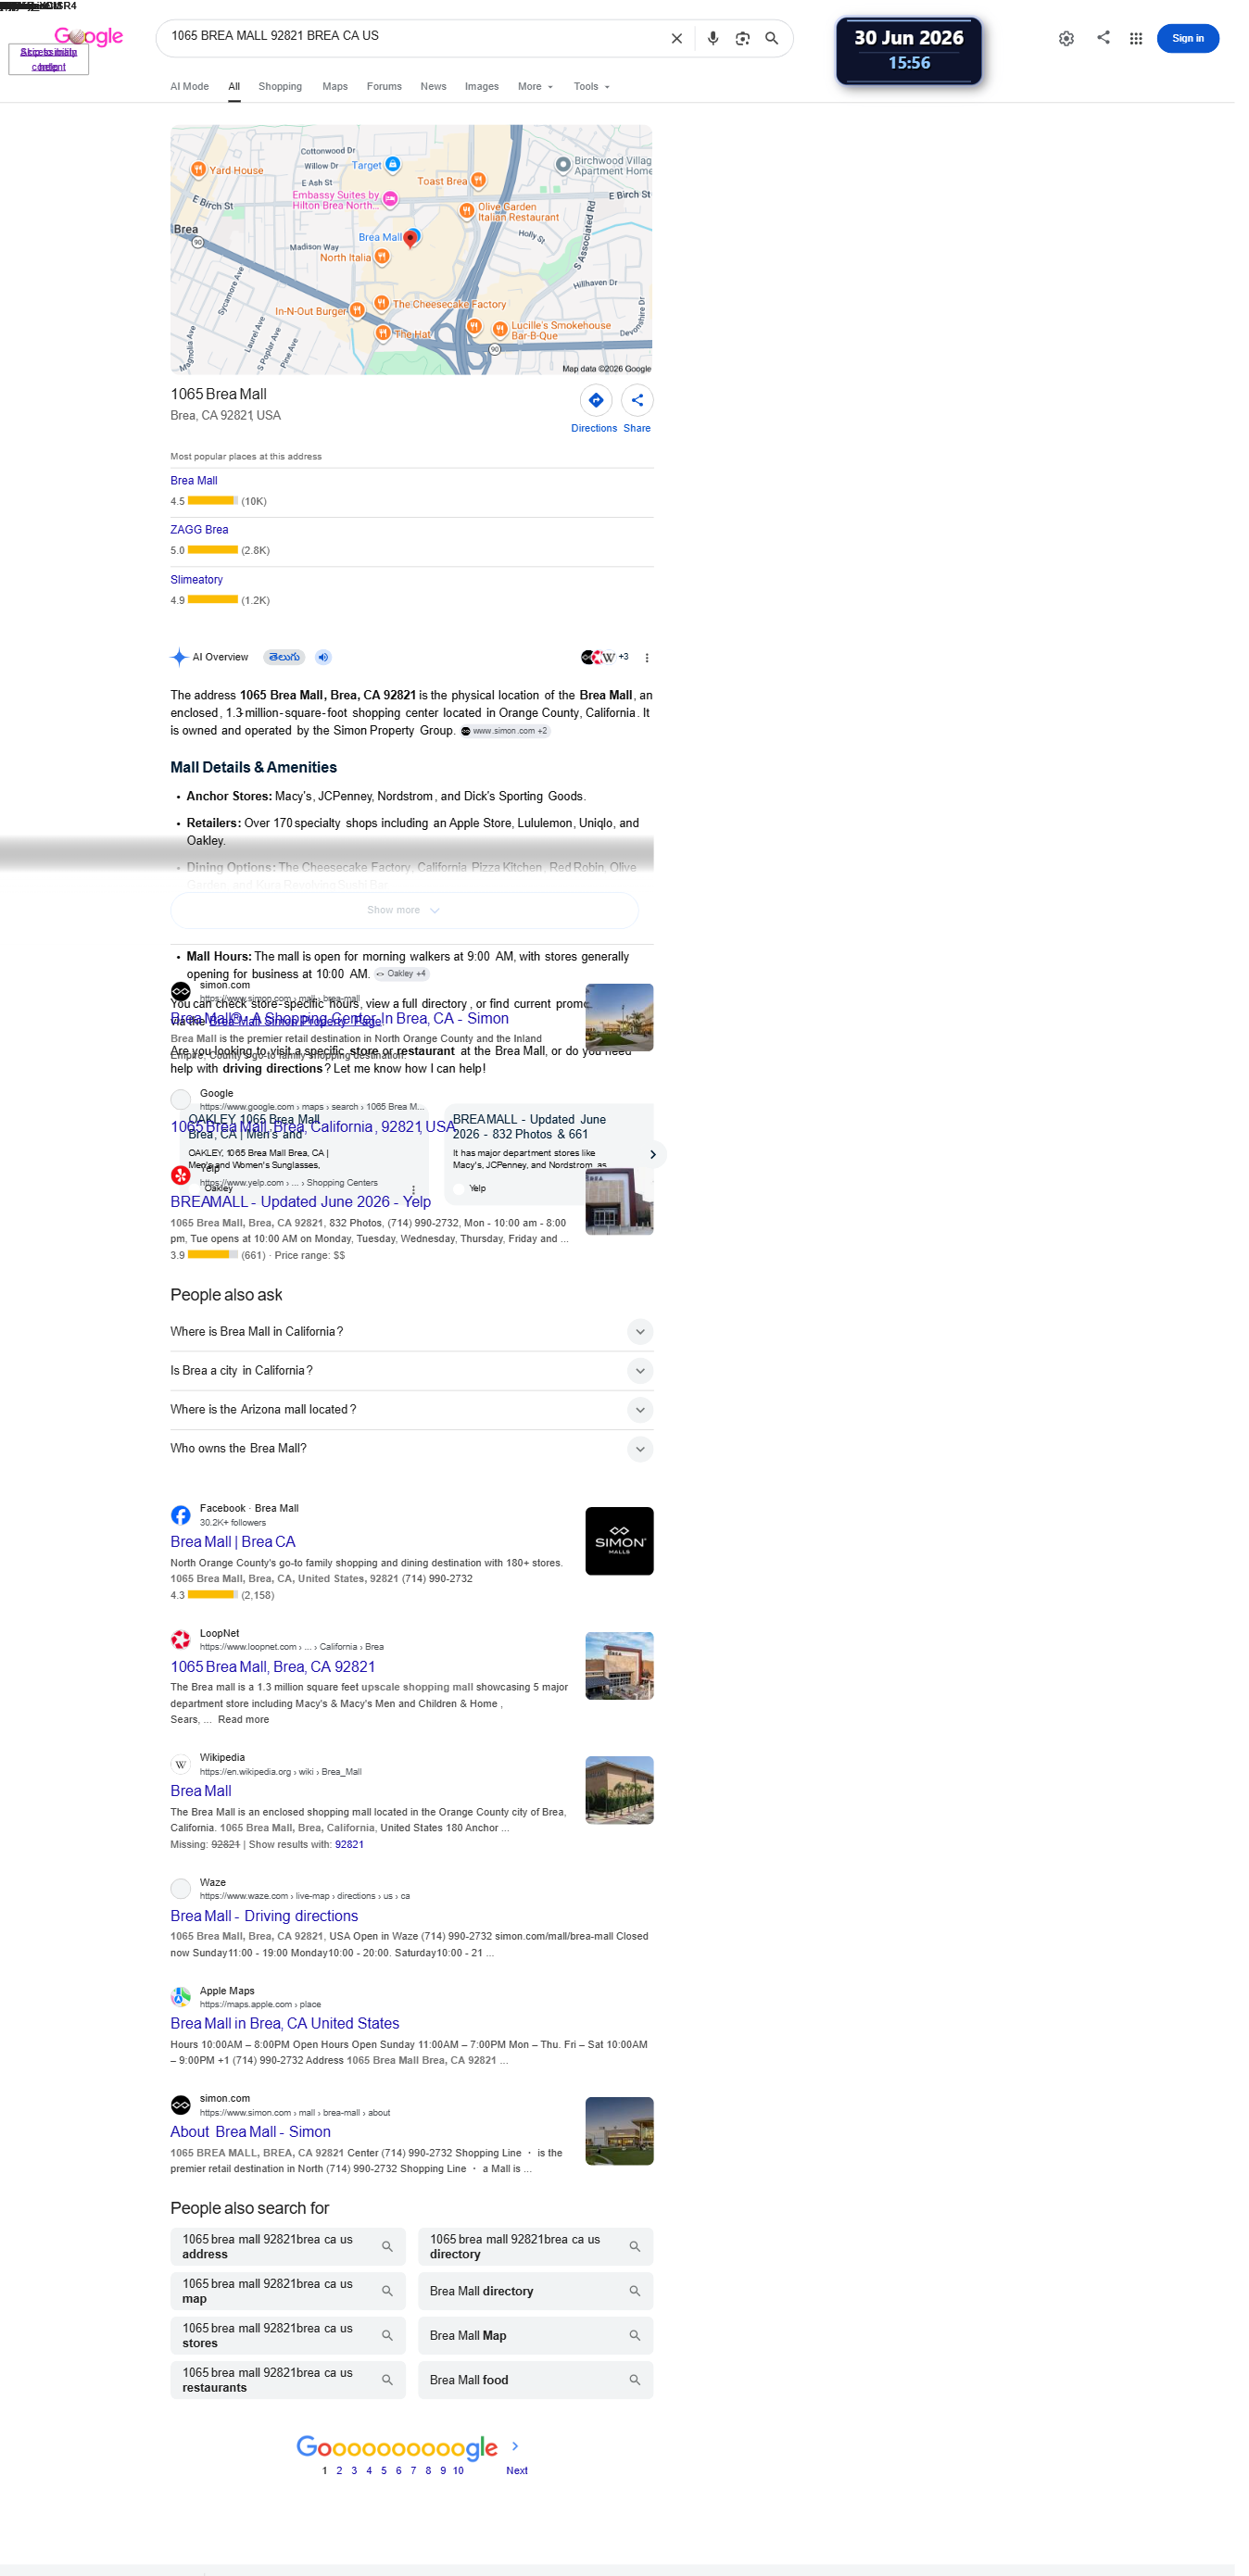Switch to Shopping results tab
Image resolution: width=1249 pixels, height=2576 pixels.
283,88
